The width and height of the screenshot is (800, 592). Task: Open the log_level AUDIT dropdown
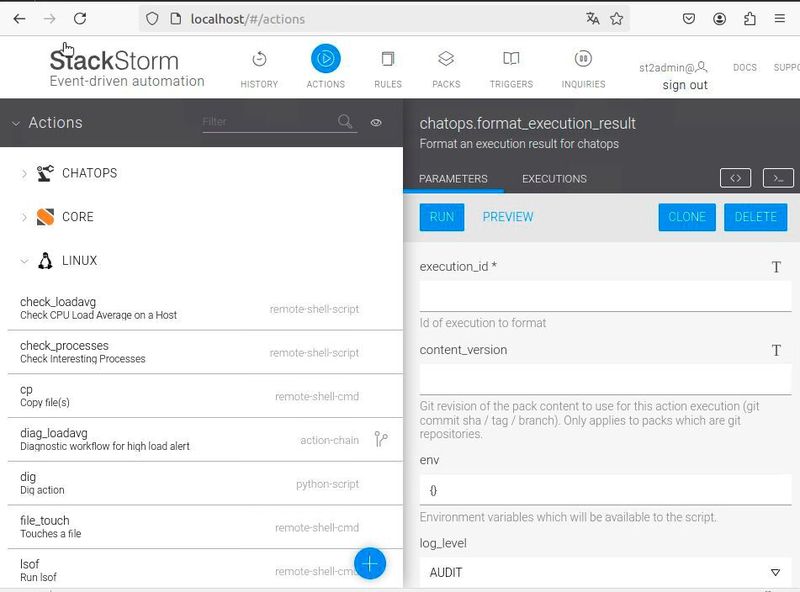click(606, 573)
